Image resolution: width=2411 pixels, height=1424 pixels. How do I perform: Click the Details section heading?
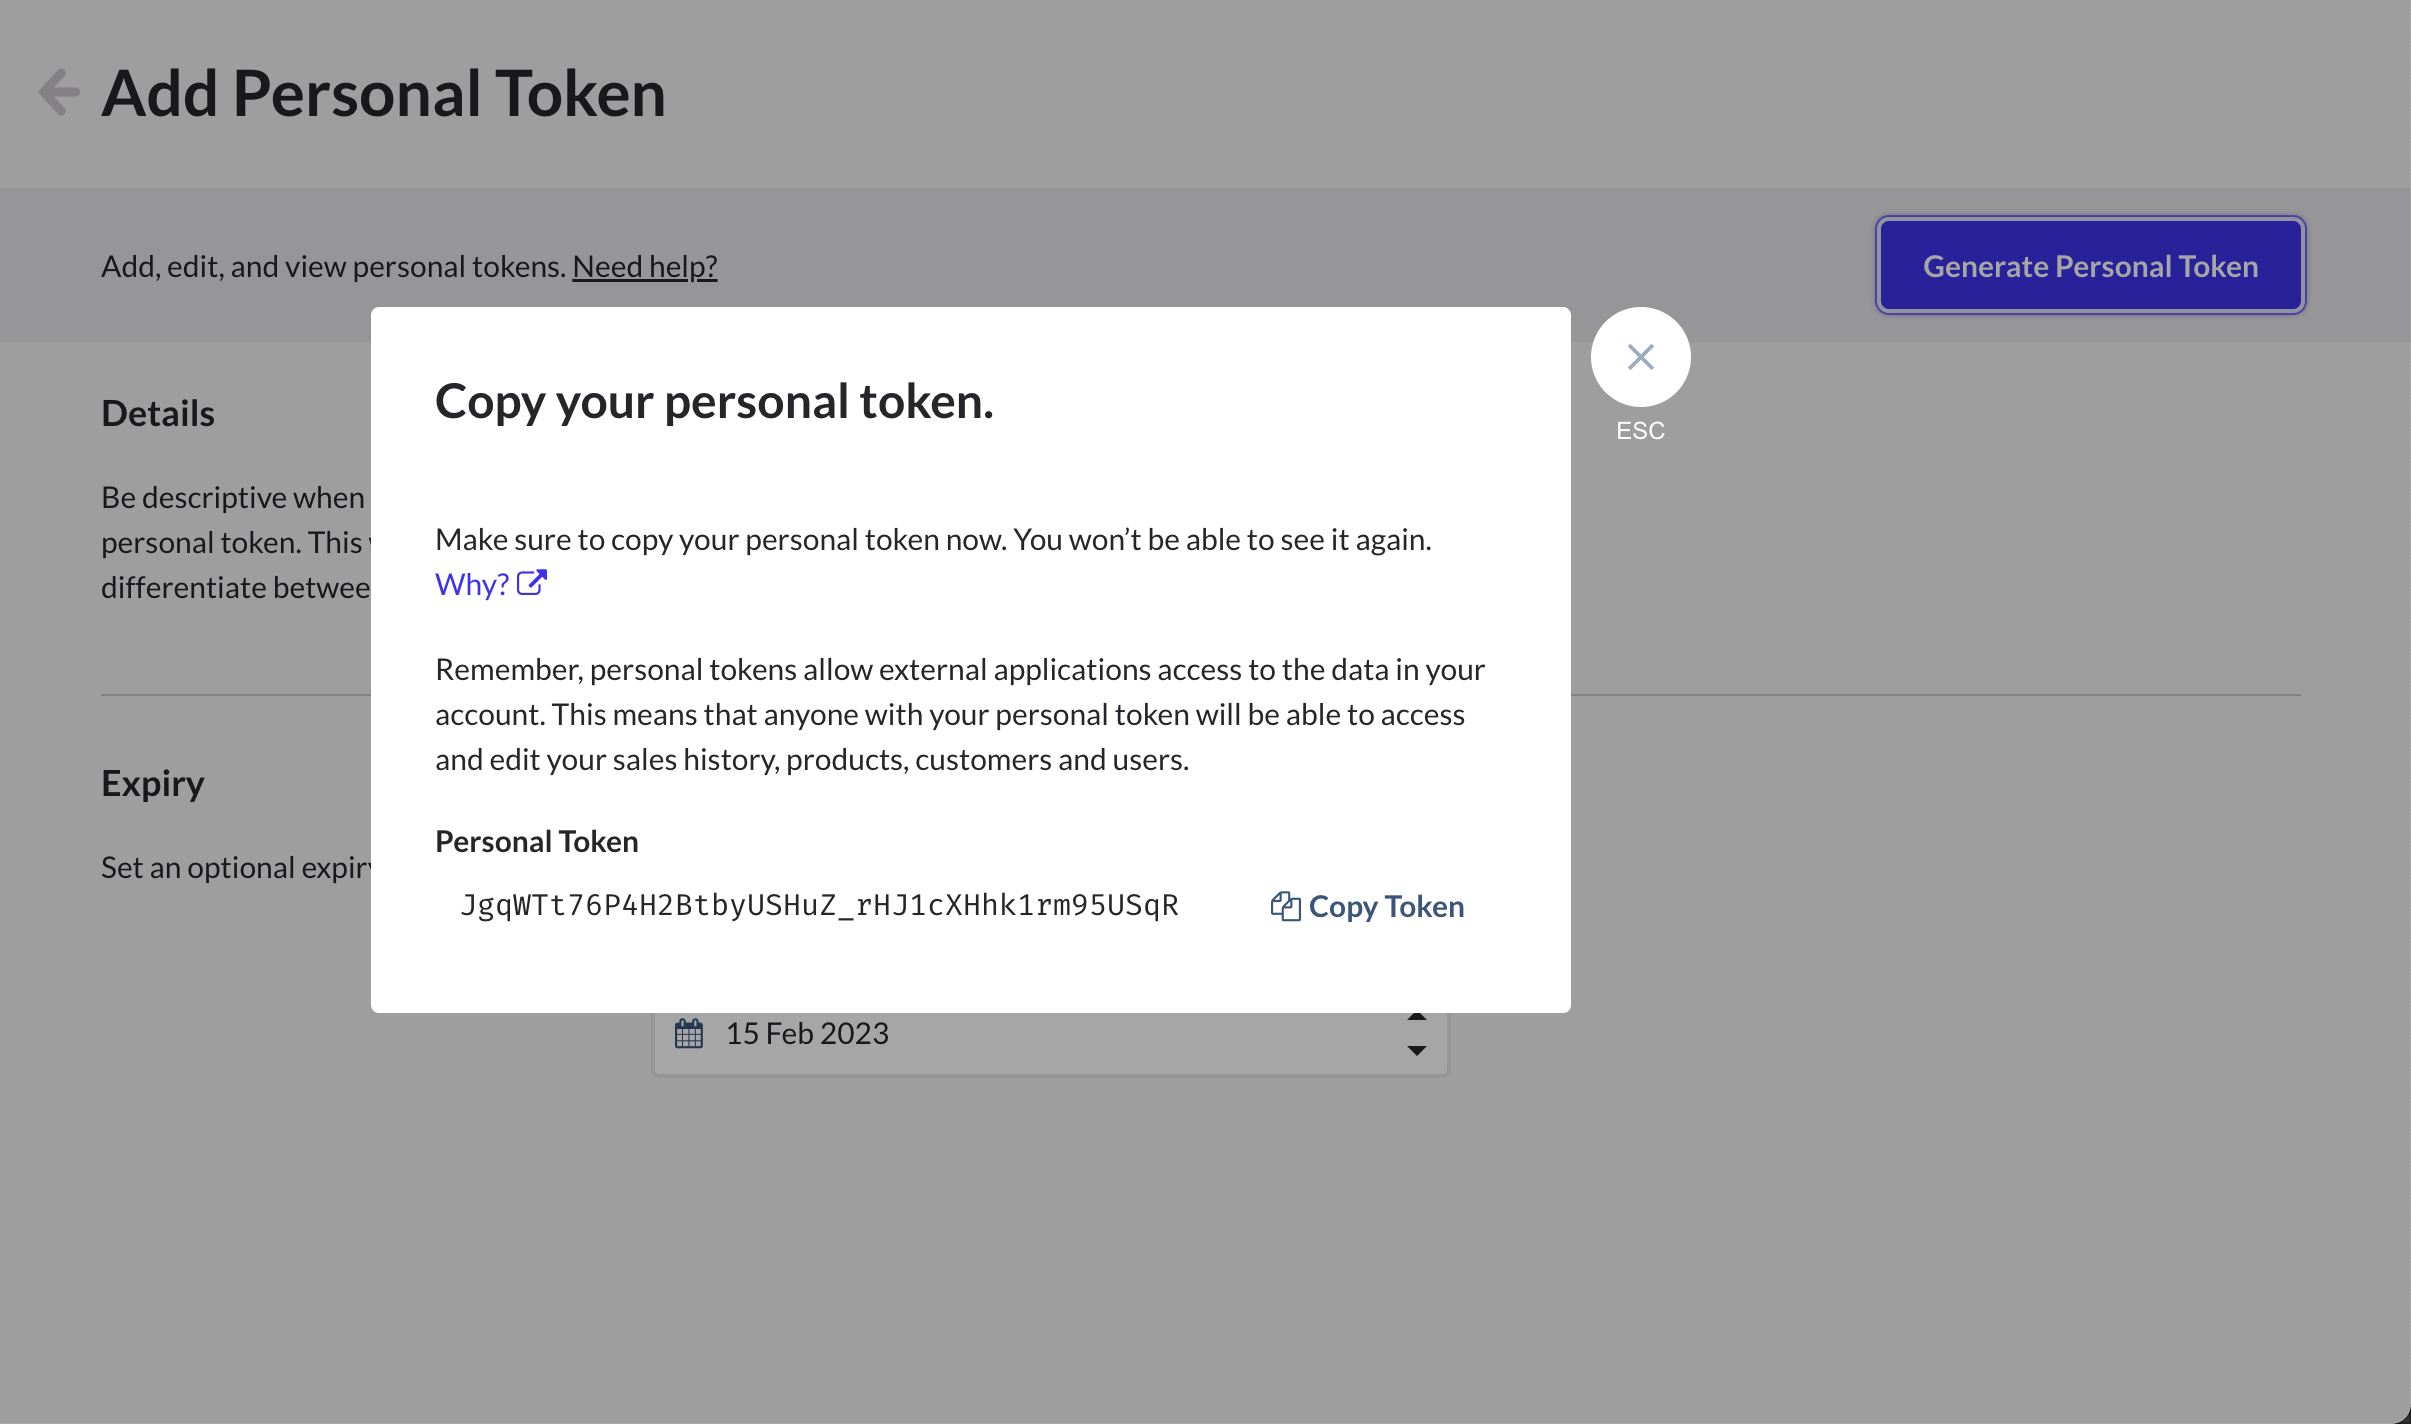click(x=158, y=413)
